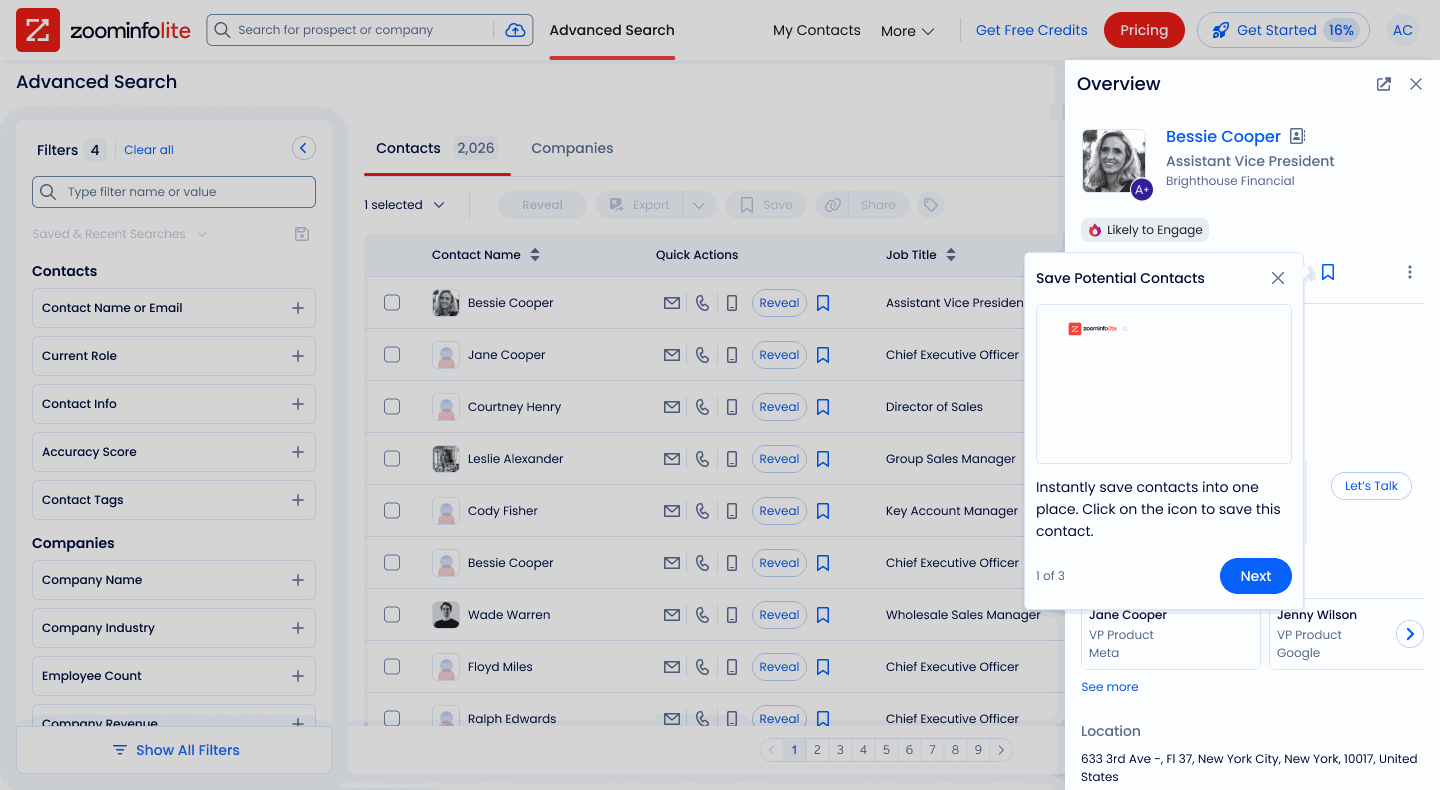Image resolution: width=1440 pixels, height=790 pixels.
Task: Click the cloud upload icon in search bar
Action: point(515,30)
